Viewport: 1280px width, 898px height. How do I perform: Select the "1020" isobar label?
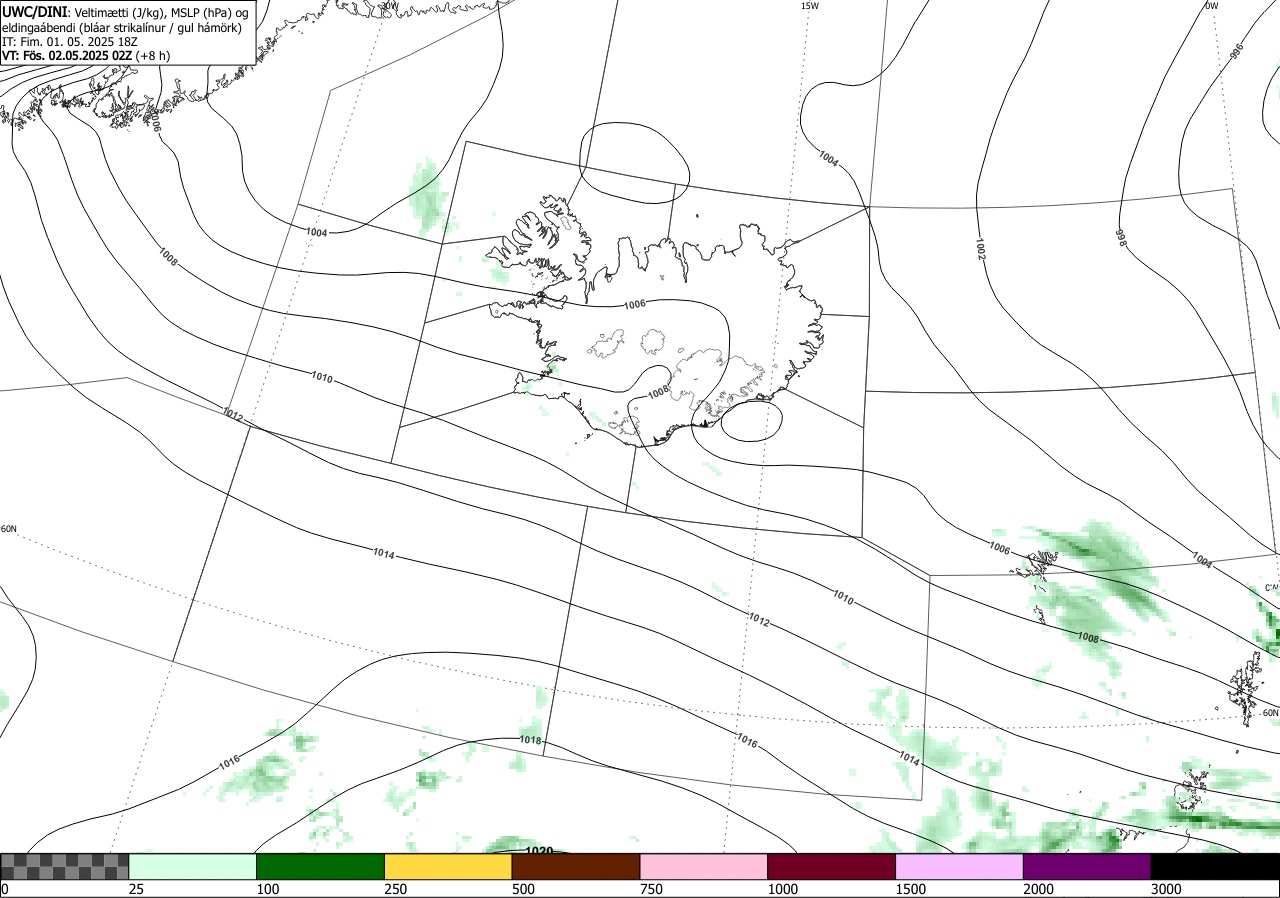(x=539, y=851)
